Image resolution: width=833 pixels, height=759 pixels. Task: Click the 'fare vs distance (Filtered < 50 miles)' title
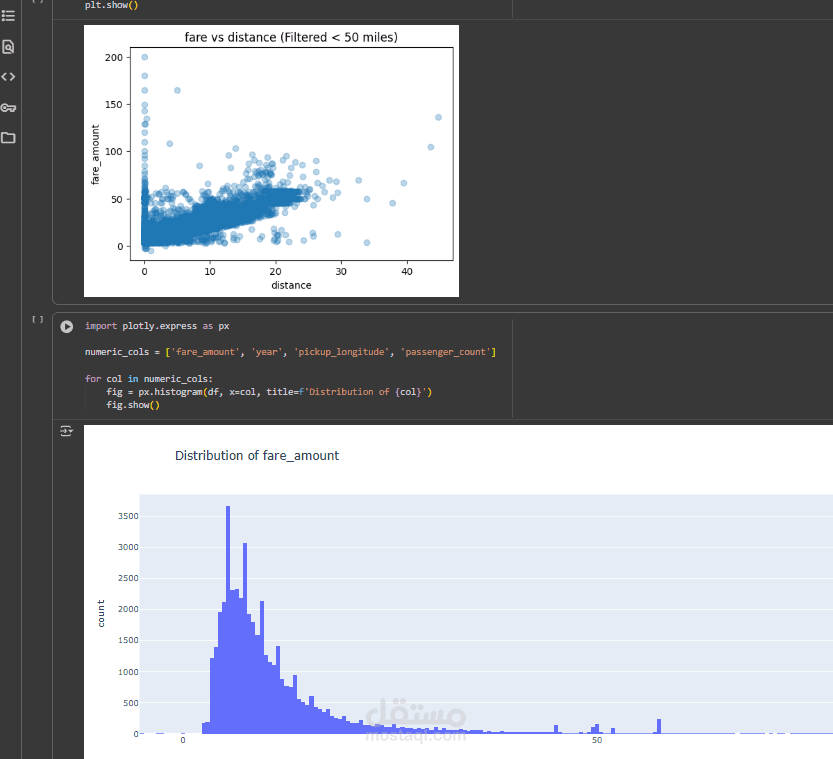[x=291, y=37]
